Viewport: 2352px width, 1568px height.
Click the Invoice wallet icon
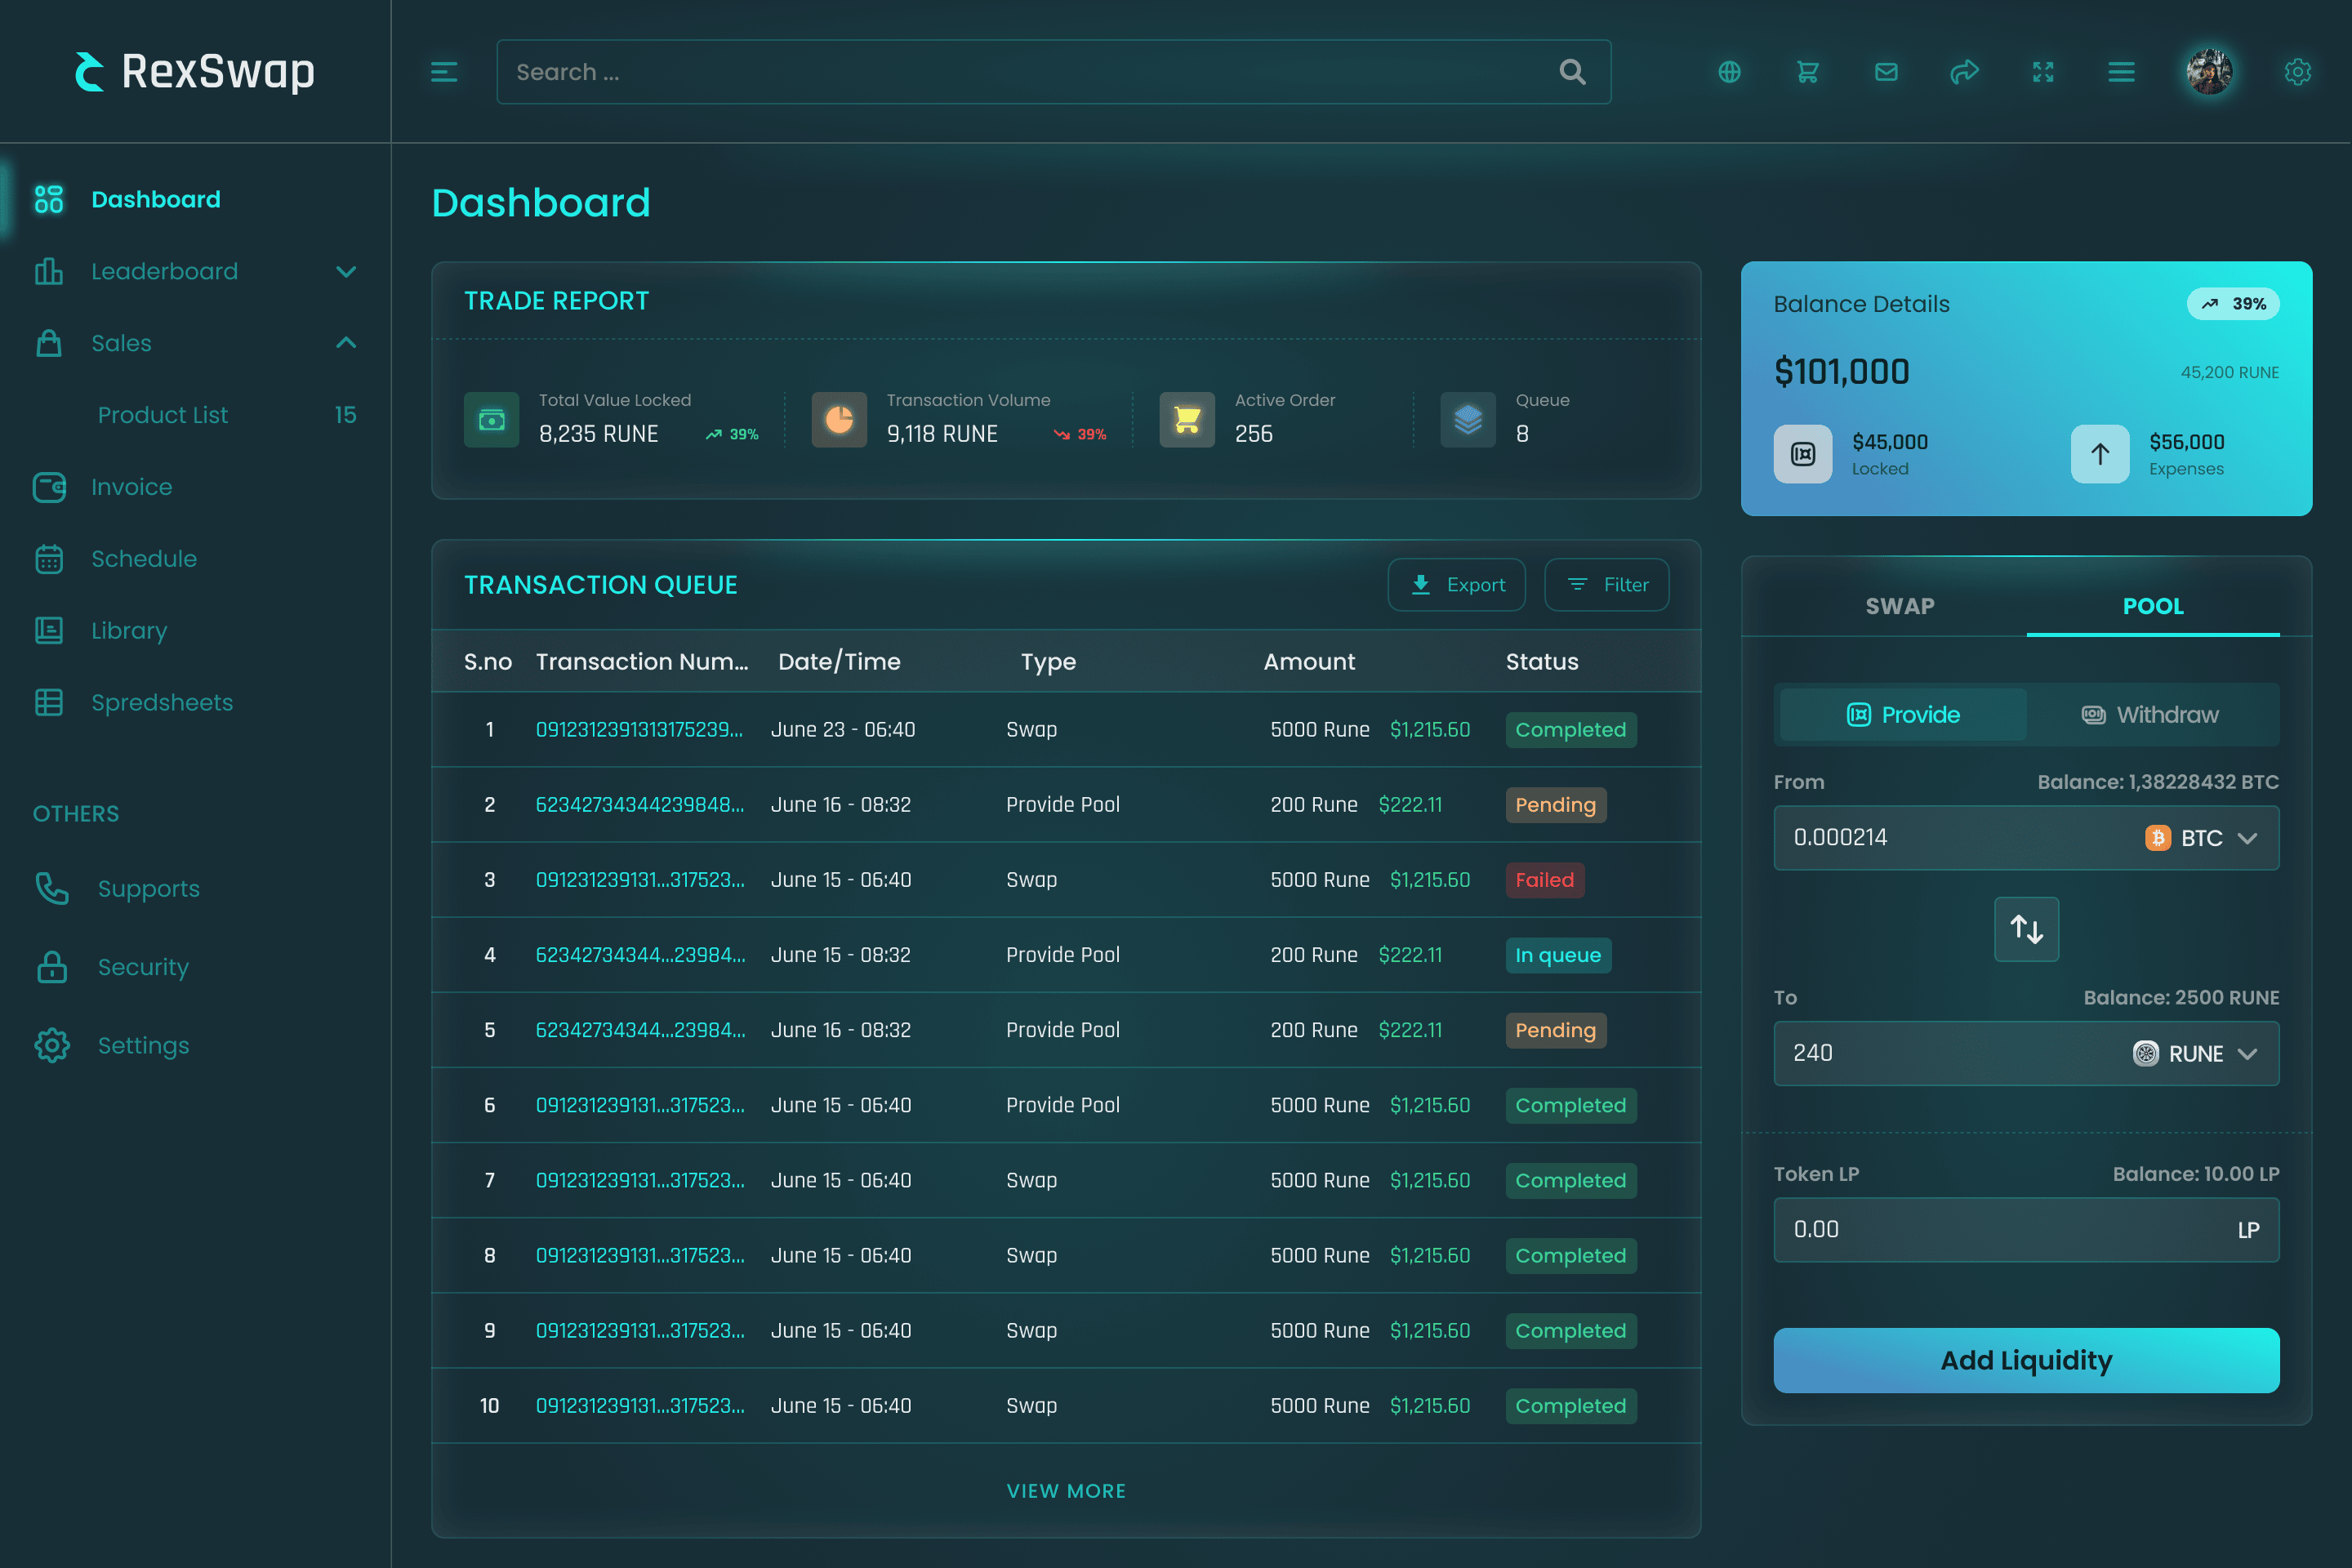point(49,487)
